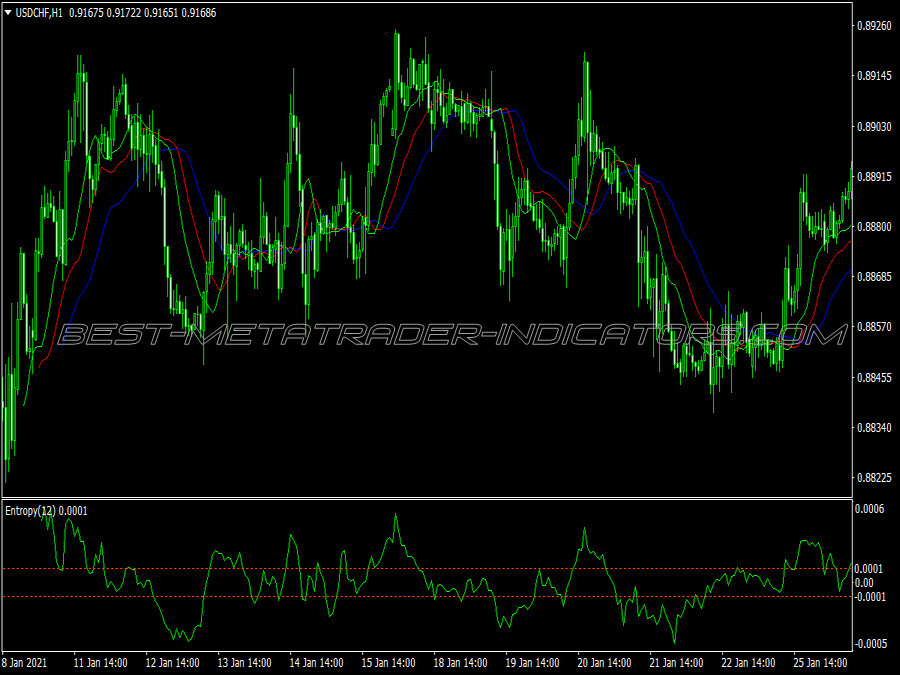Click the -0.0005 Entropy scale label
The image size is (900, 675).
(x=871, y=644)
